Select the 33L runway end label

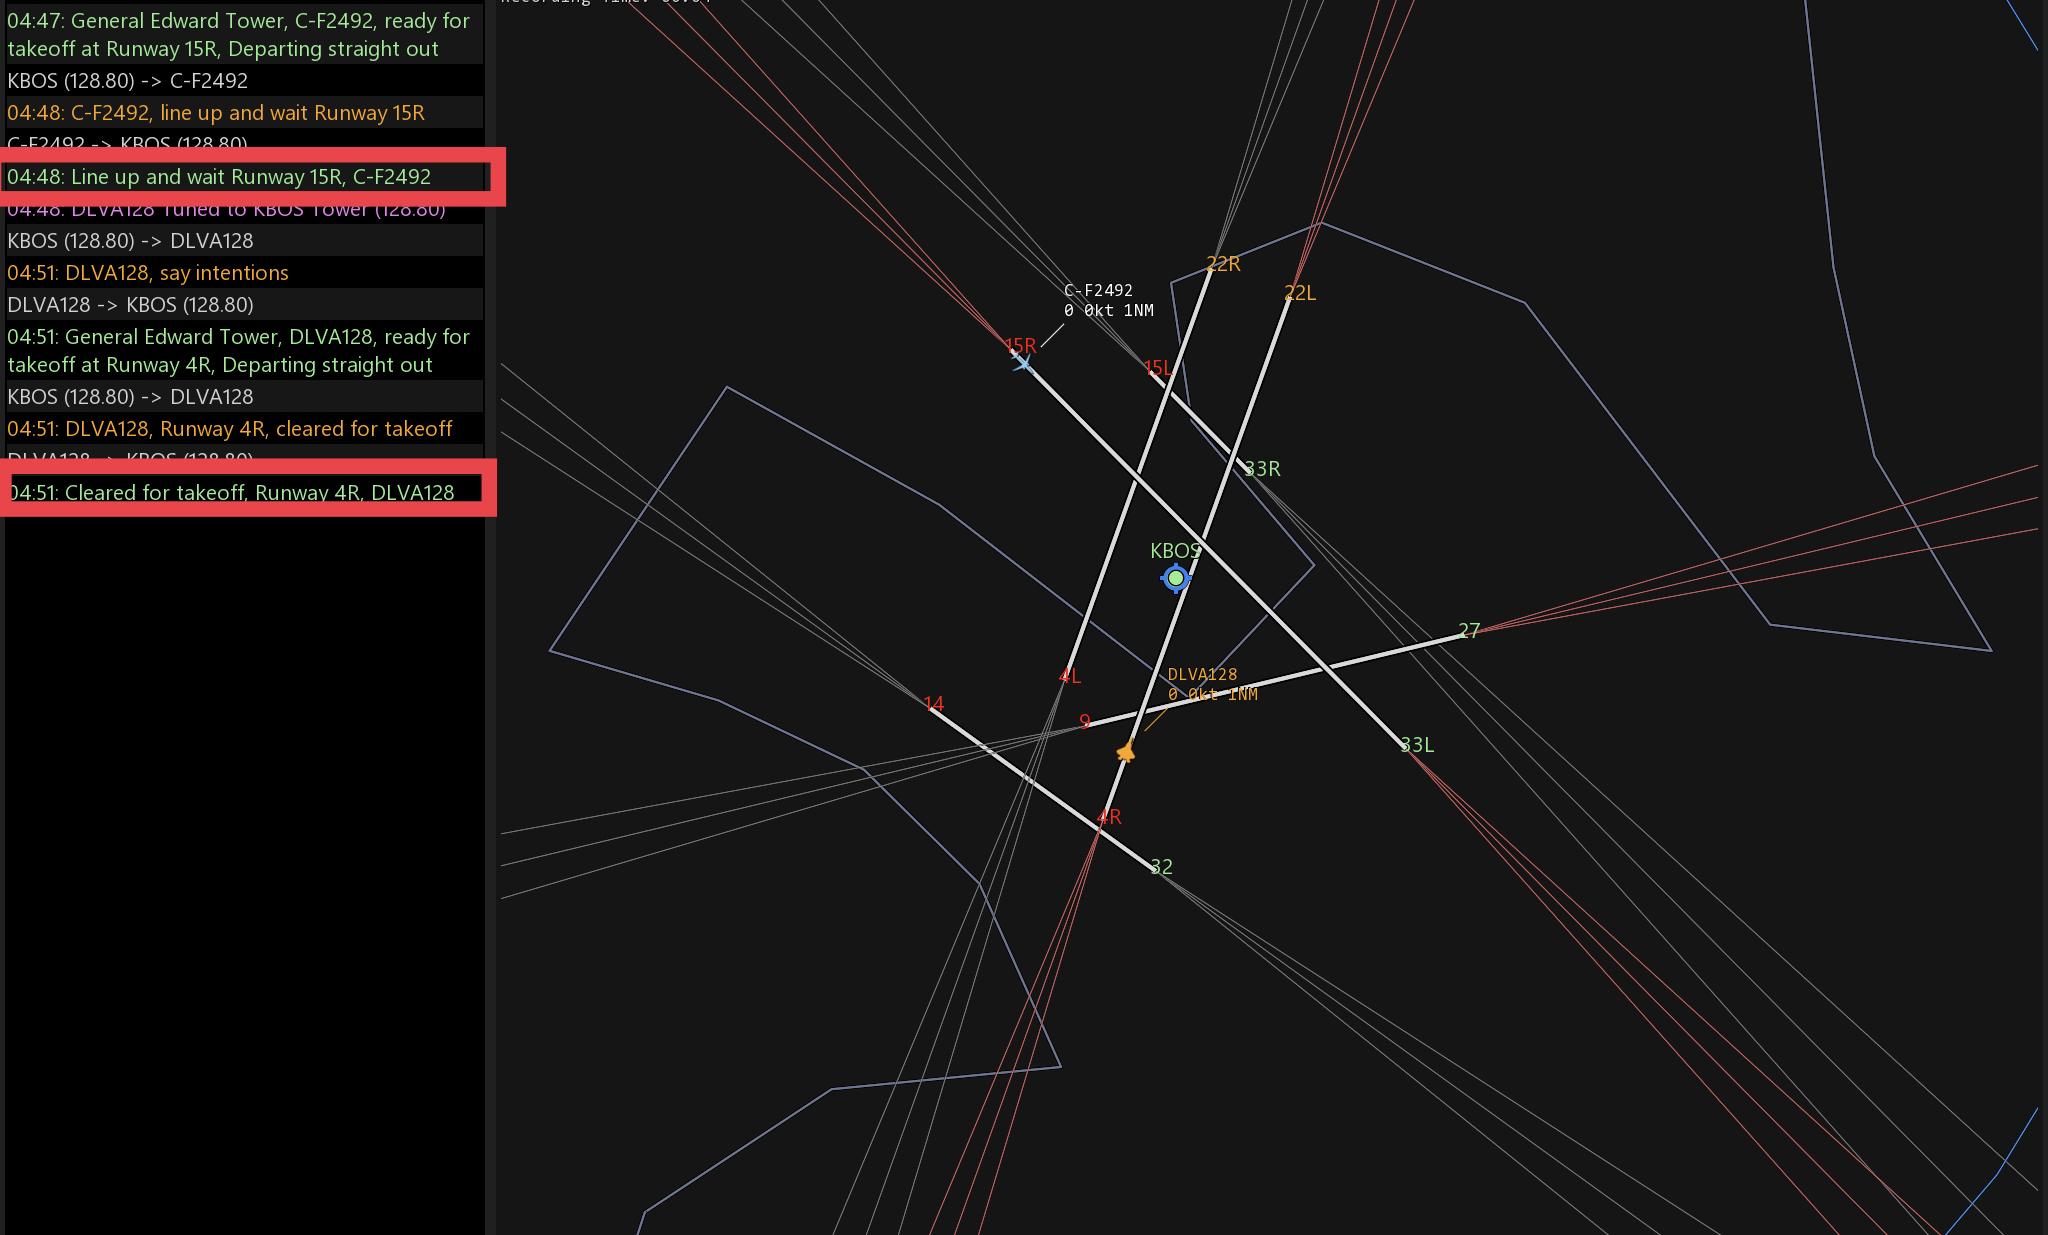(x=1417, y=745)
